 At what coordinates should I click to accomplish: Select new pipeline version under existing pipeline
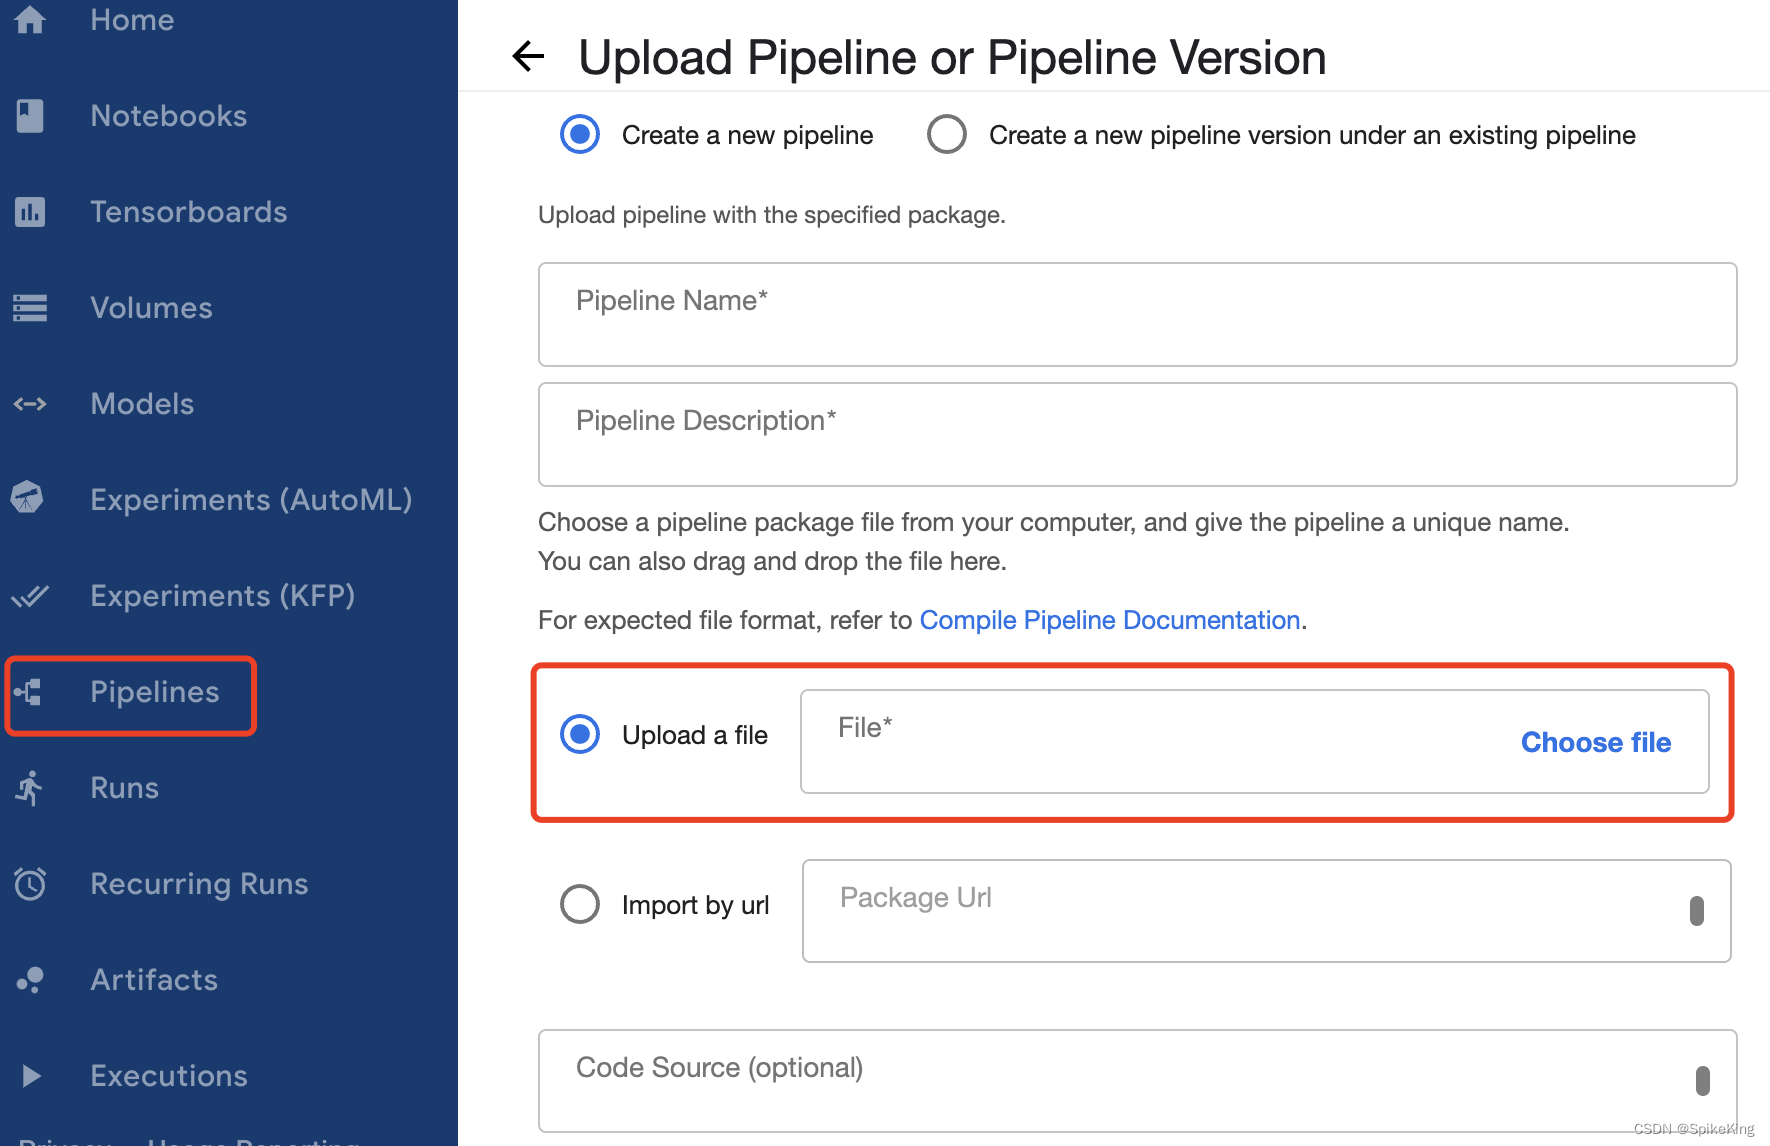947,134
